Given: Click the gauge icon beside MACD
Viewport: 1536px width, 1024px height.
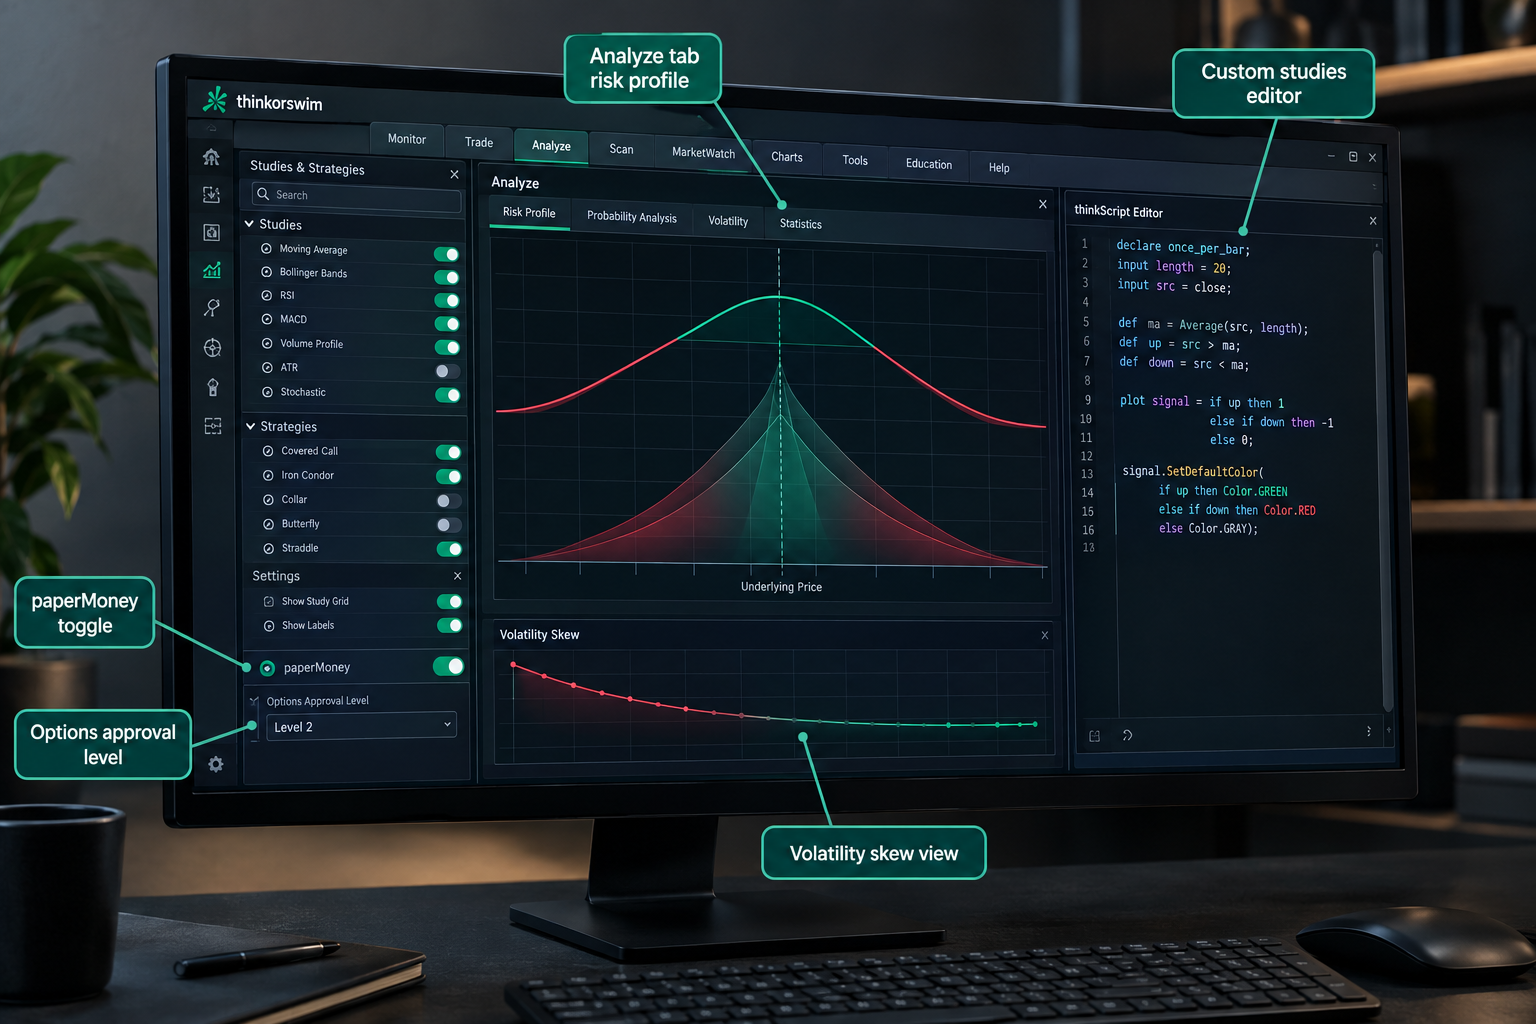Looking at the screenshot, I should [x=267, y=319].
